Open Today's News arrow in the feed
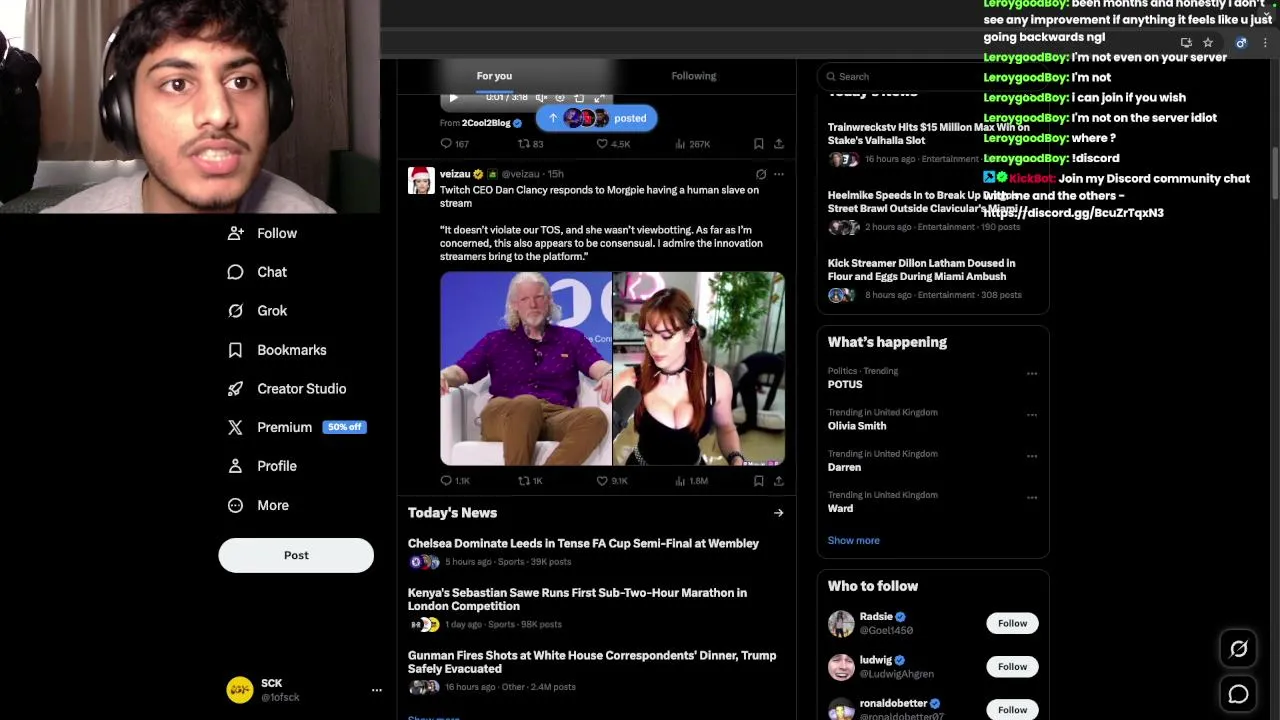The height and width of the screenshot is (720, 1280). pos(778,513)
